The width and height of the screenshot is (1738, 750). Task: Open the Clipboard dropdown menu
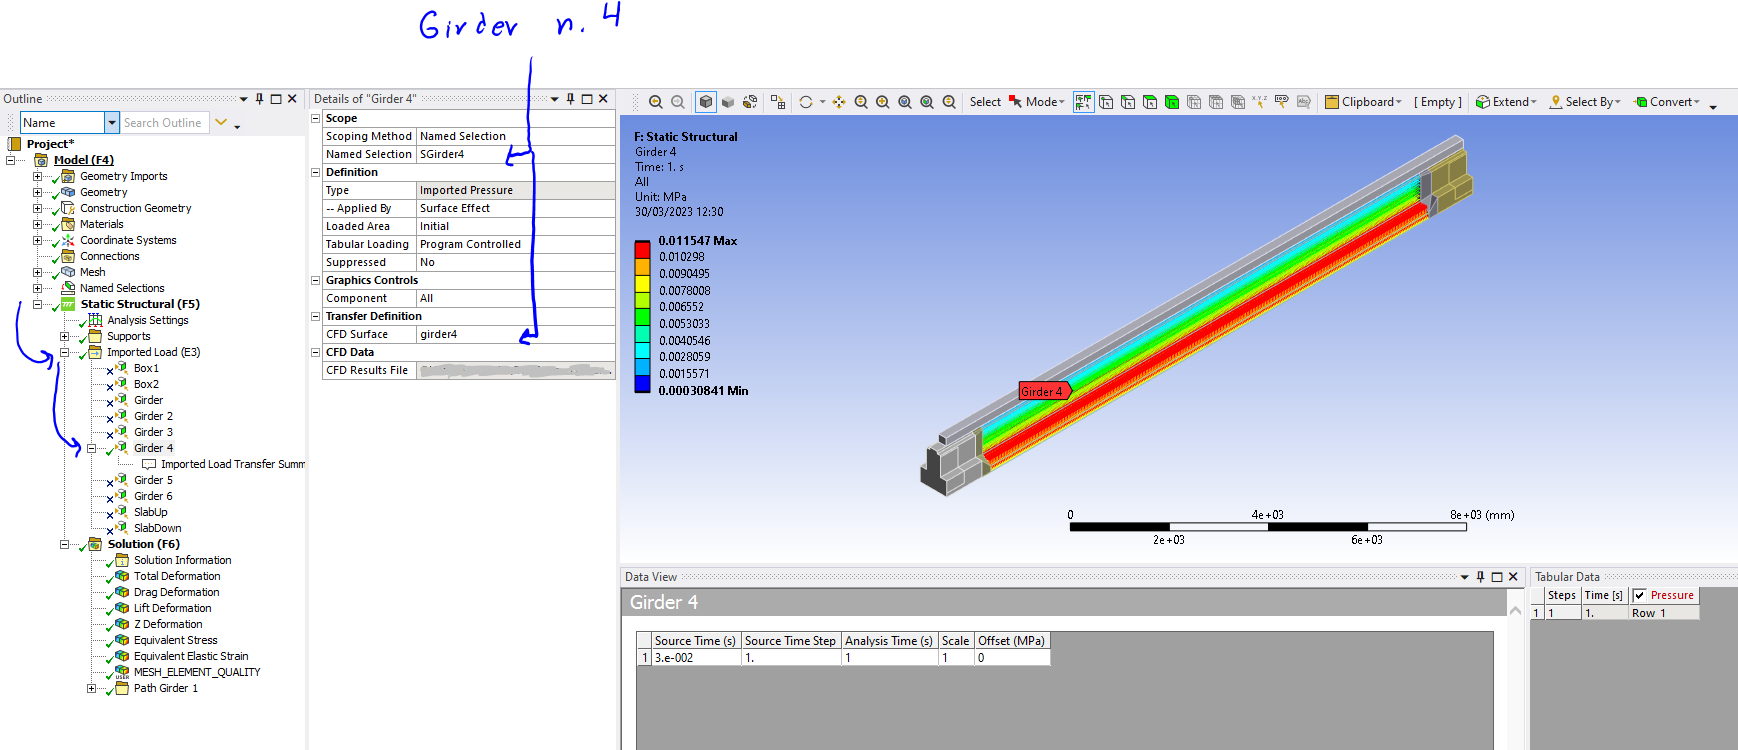pos(1364,102)
